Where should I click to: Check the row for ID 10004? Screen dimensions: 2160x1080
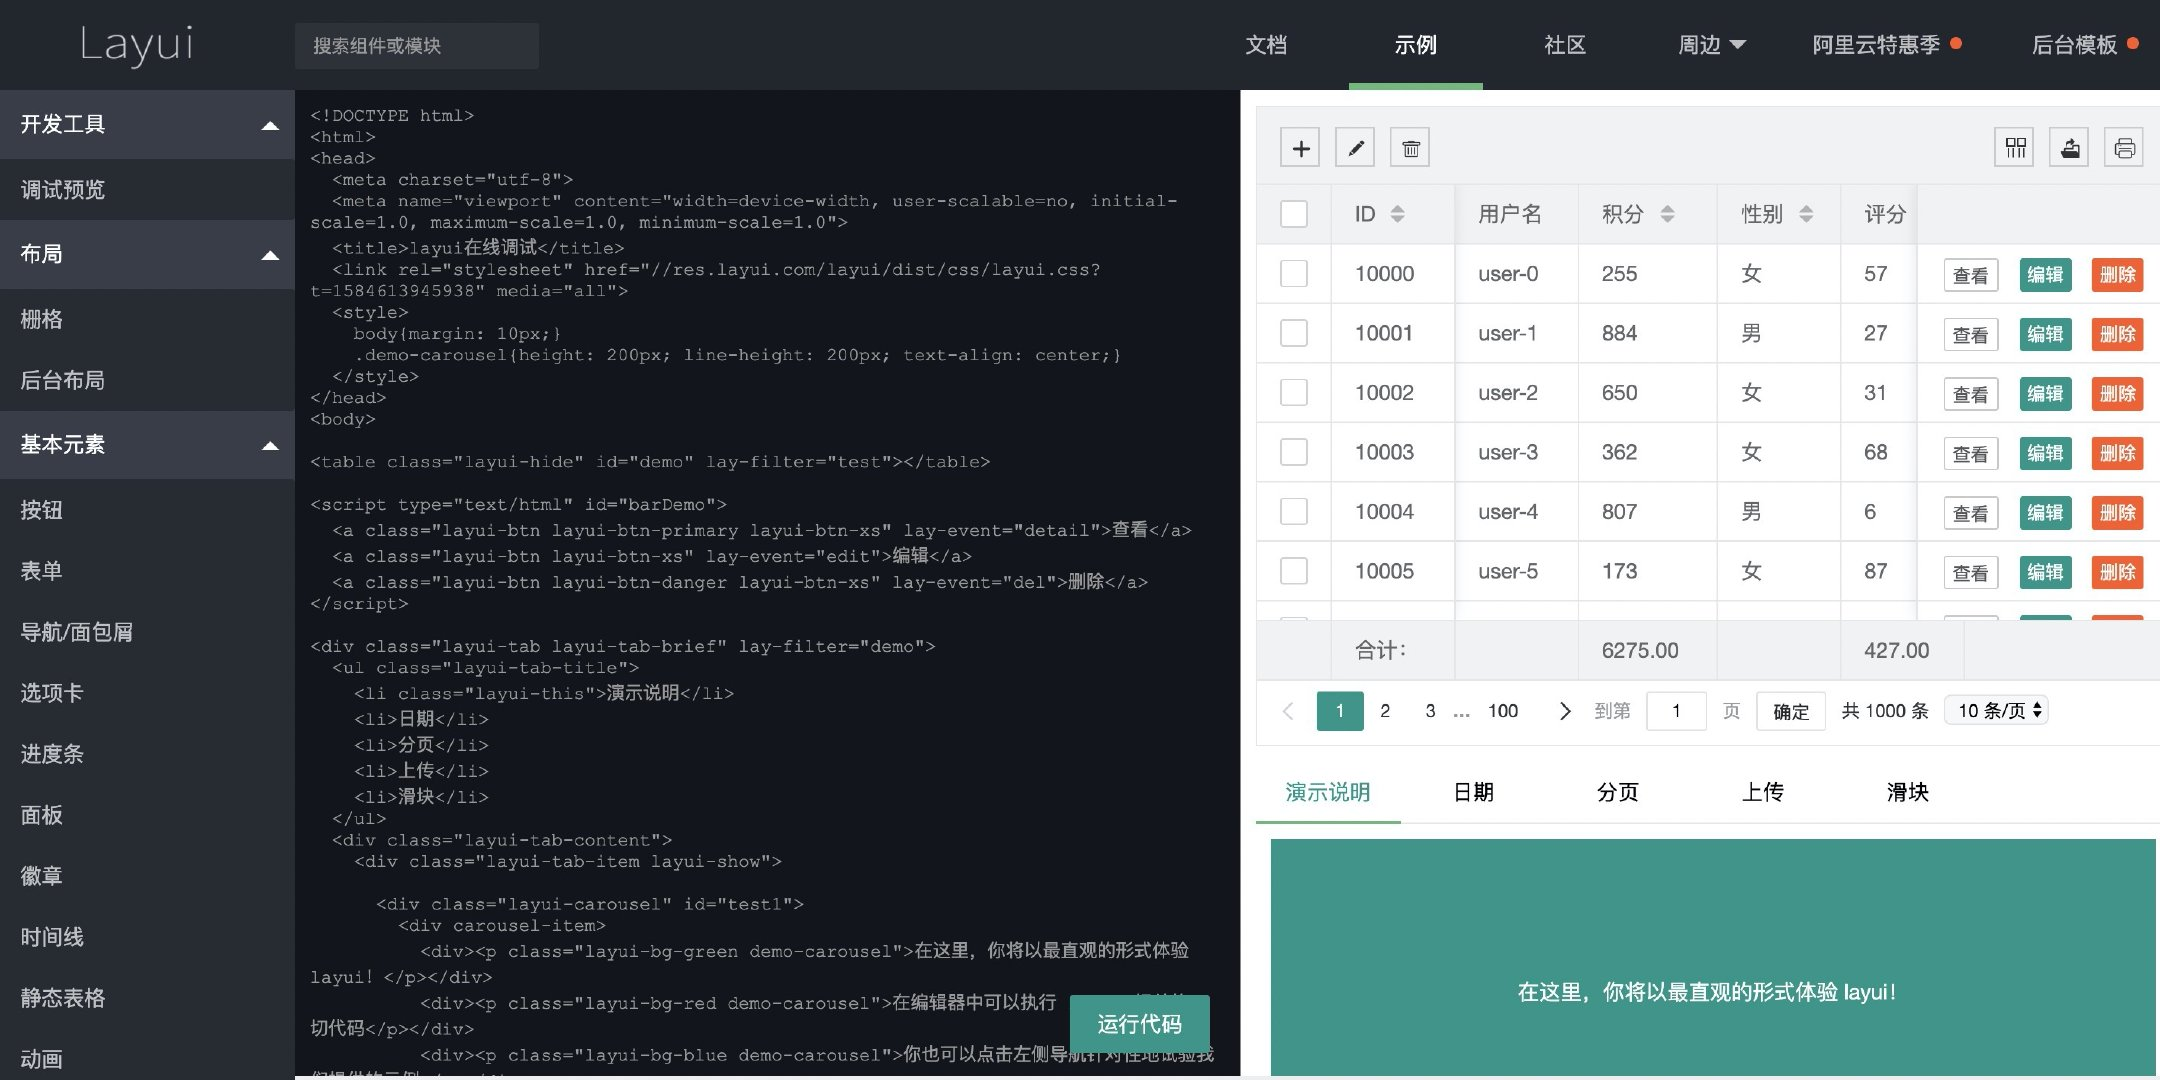pyautogui.click(x=1294, y=512)
